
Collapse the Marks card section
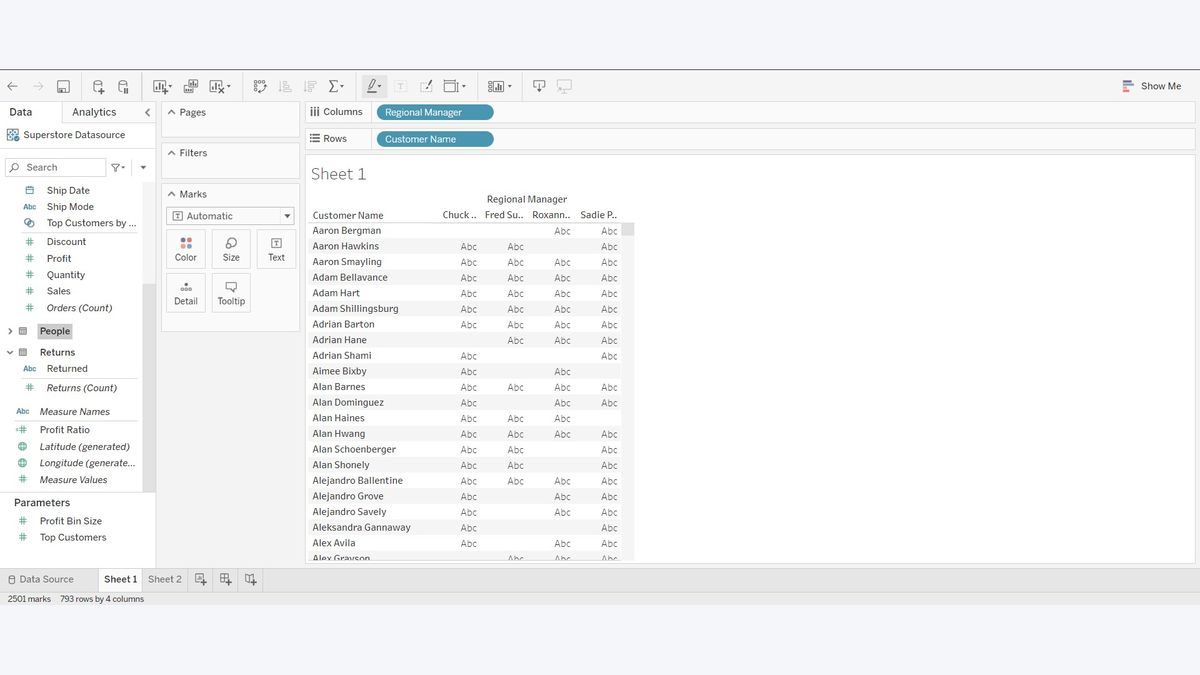pyautogui.click(x=171, y=193)
